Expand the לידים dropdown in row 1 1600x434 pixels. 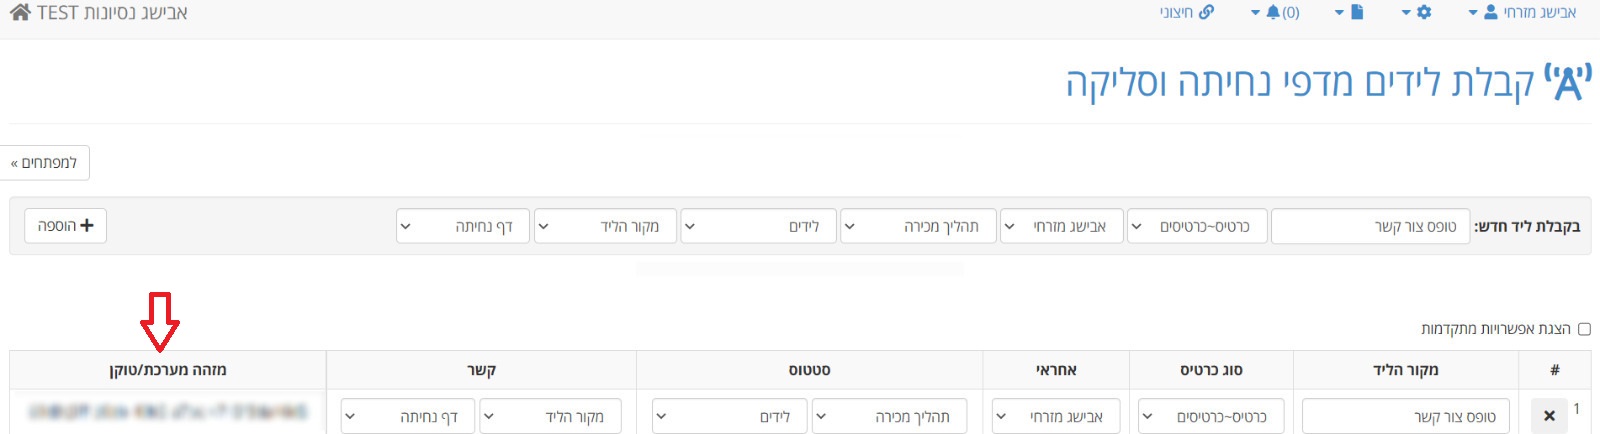(730, 416)
